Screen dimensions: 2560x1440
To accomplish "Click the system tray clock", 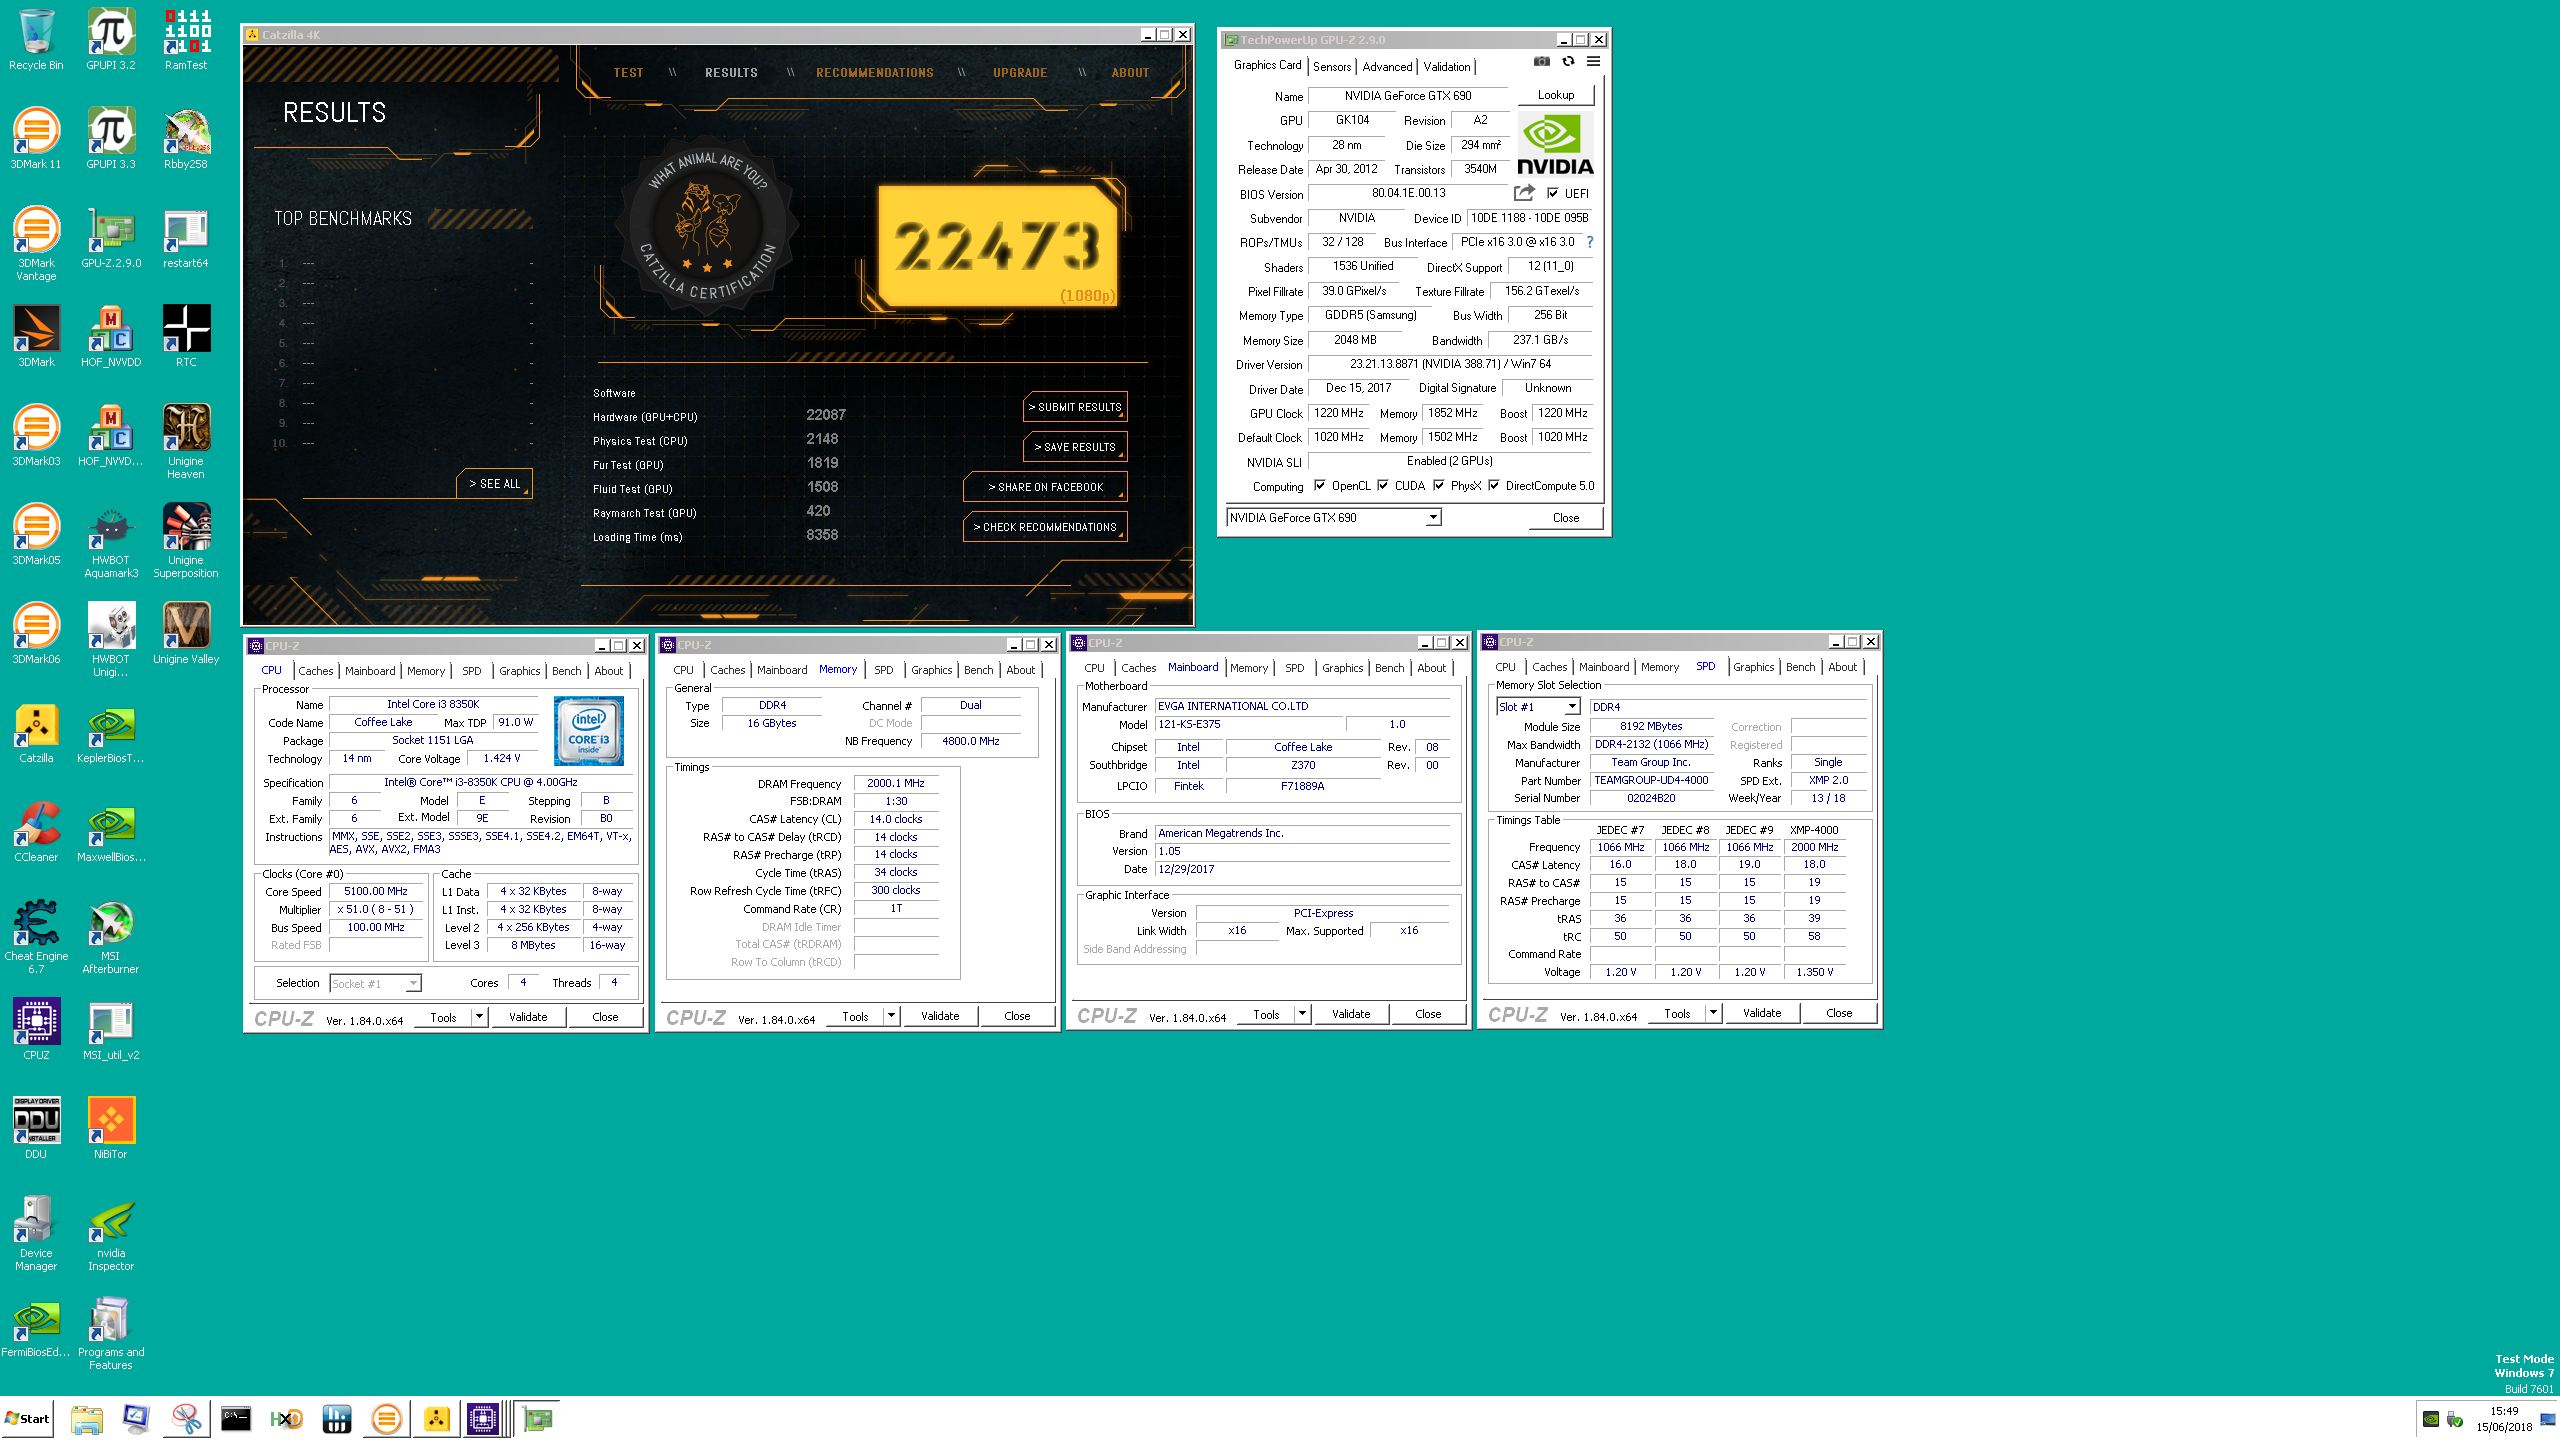I will [2504, 1419].
